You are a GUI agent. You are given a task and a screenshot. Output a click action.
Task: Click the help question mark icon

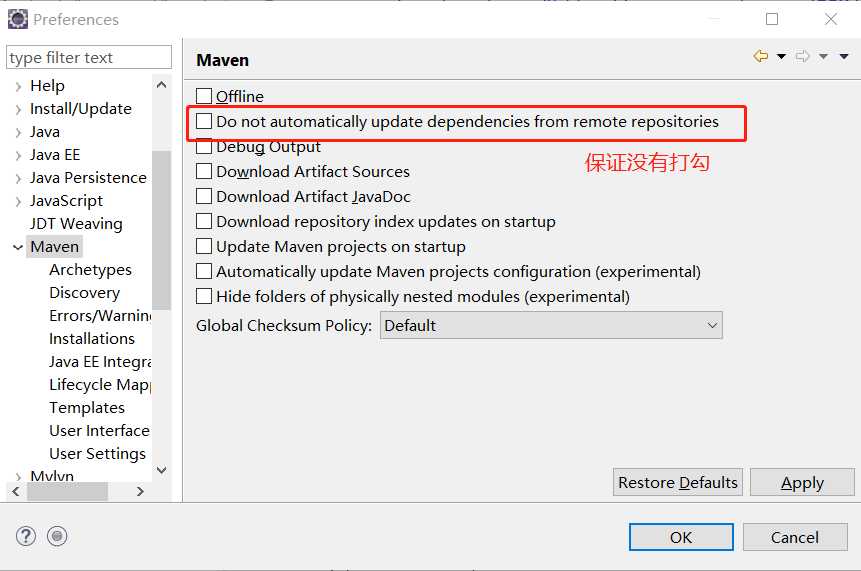click(x=26, y=536)
